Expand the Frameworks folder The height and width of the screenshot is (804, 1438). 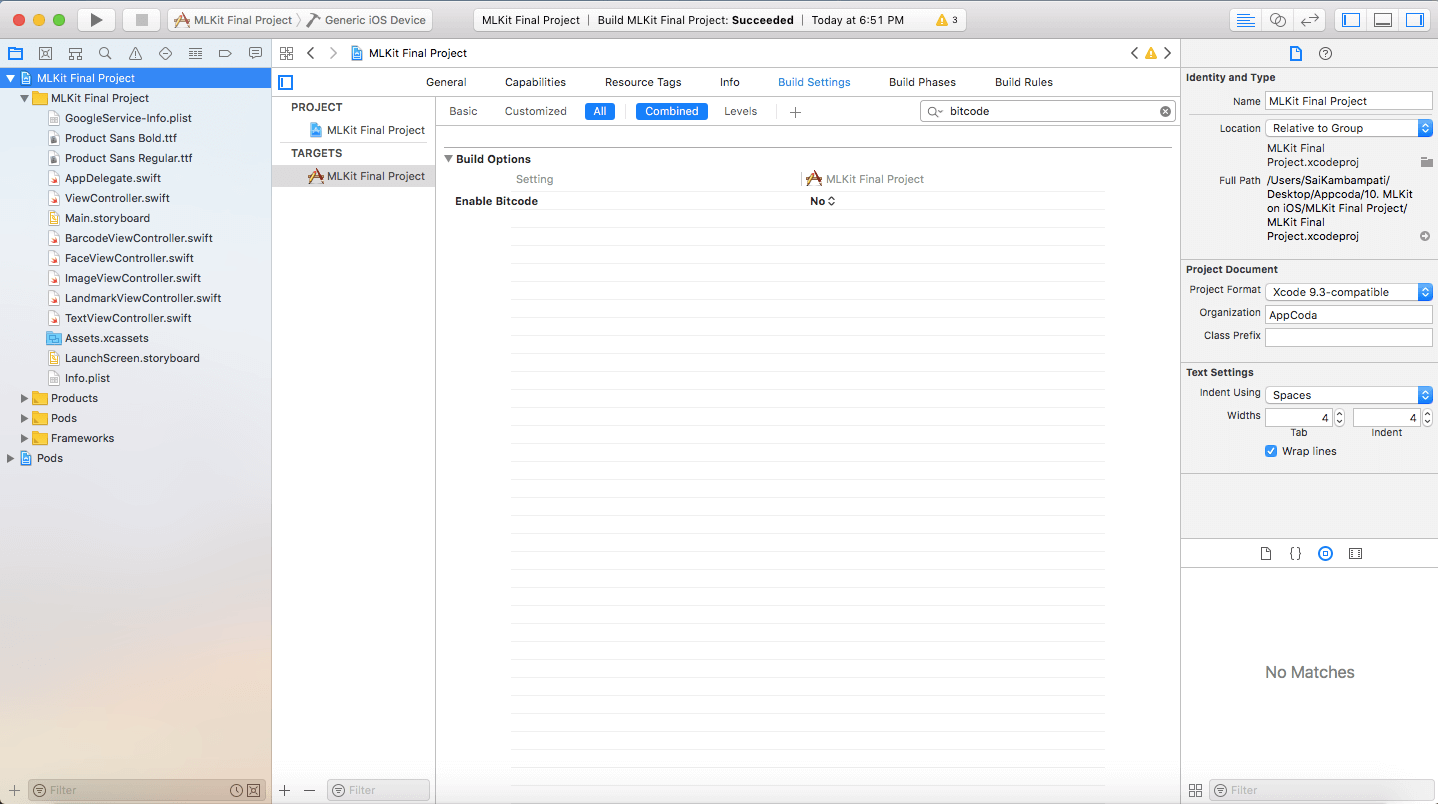tap(25, 438)
